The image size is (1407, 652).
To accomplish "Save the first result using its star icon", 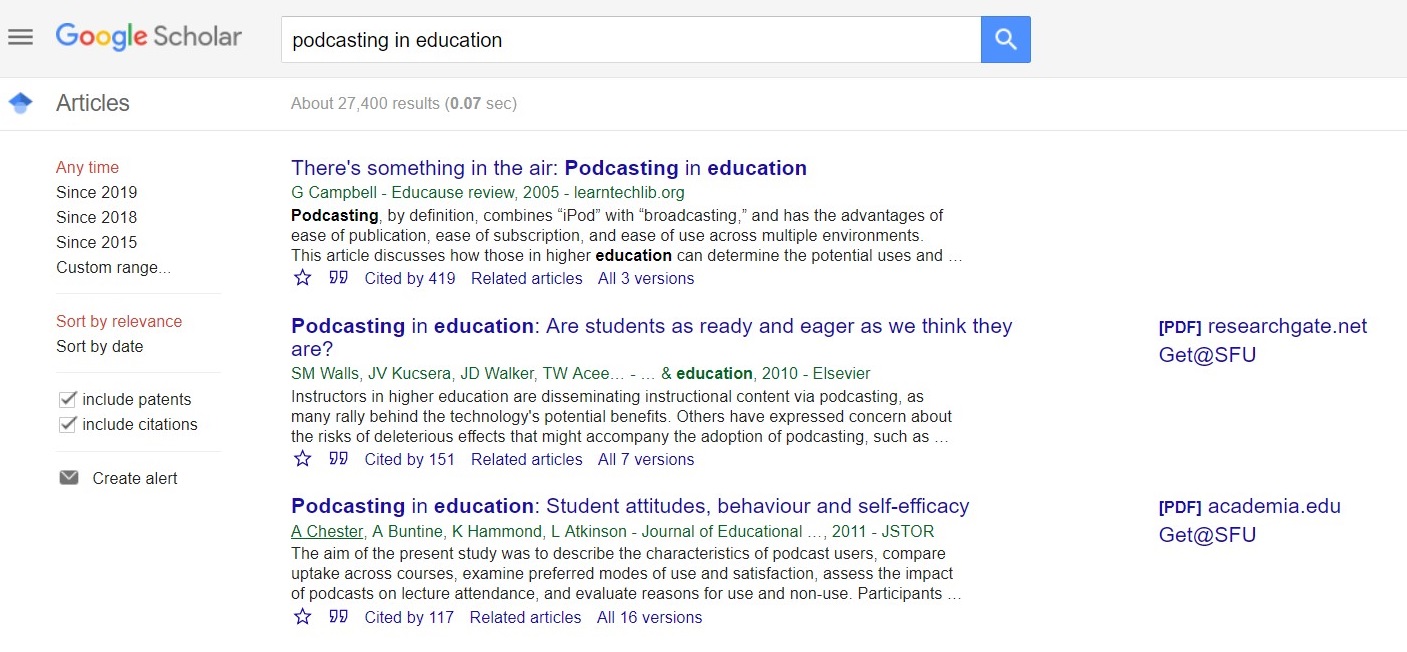I will click(302, 277).
